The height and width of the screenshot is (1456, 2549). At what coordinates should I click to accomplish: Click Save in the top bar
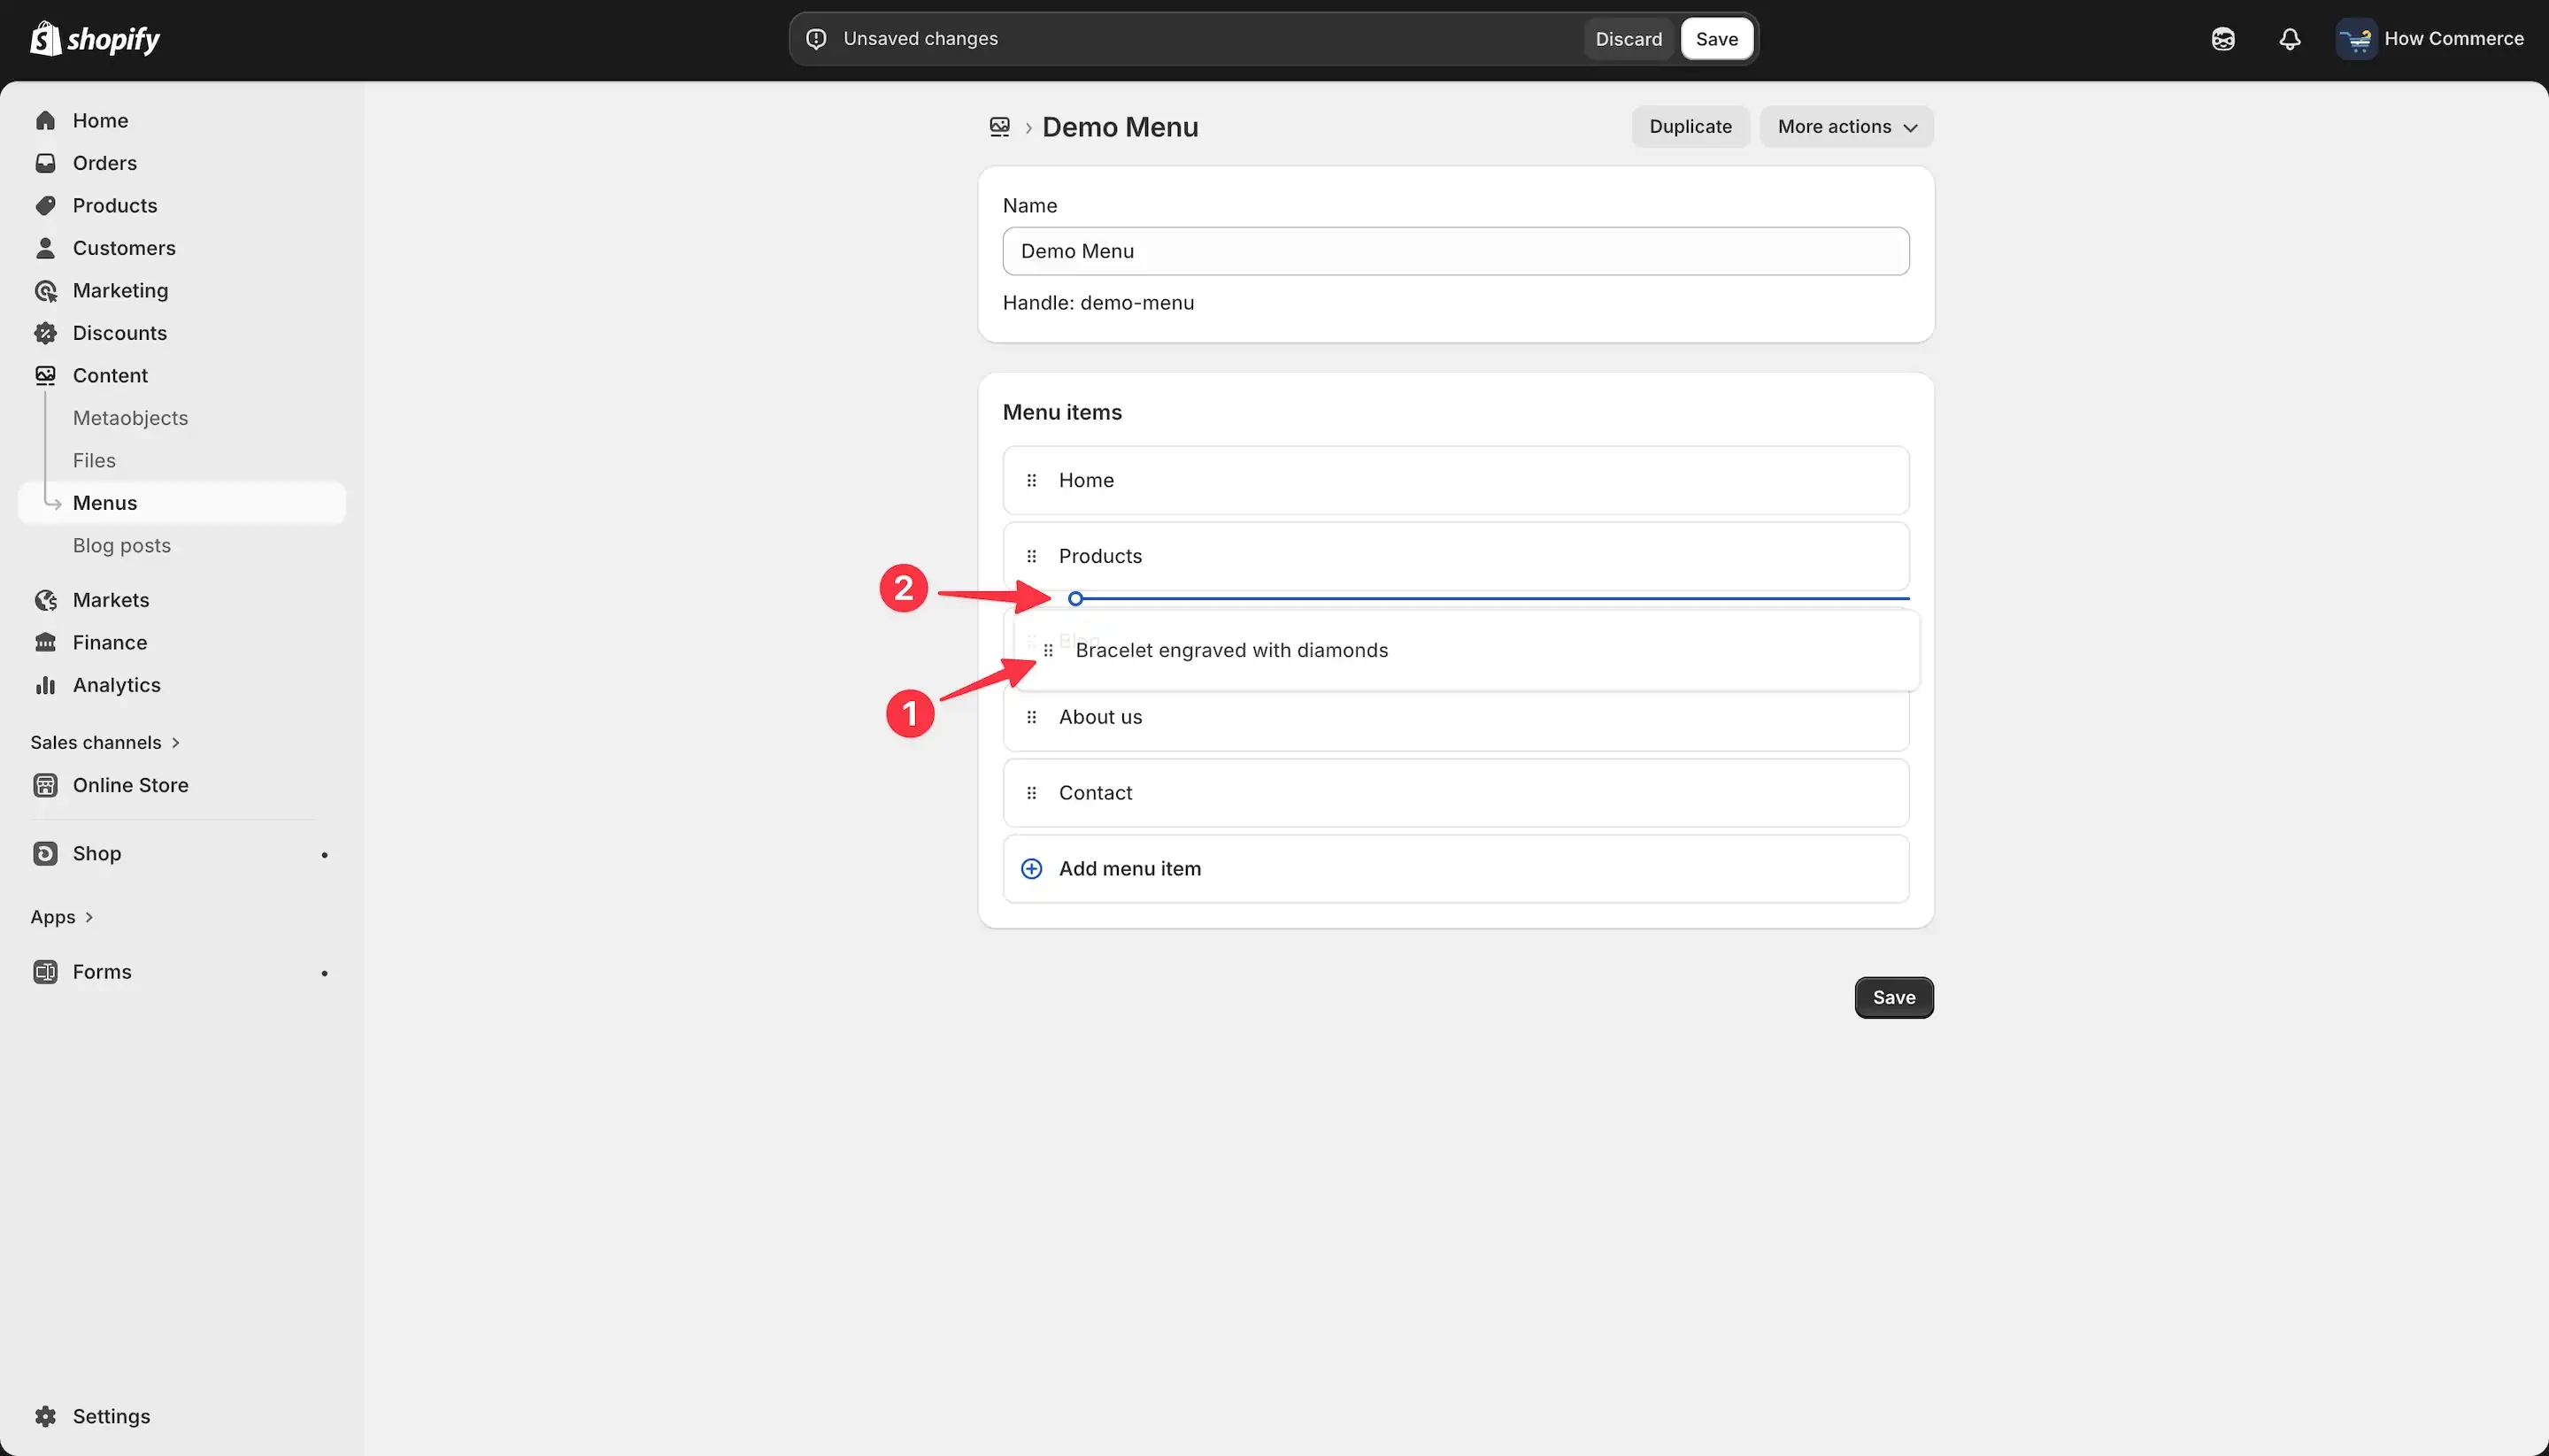click(x=1717, y=39)
